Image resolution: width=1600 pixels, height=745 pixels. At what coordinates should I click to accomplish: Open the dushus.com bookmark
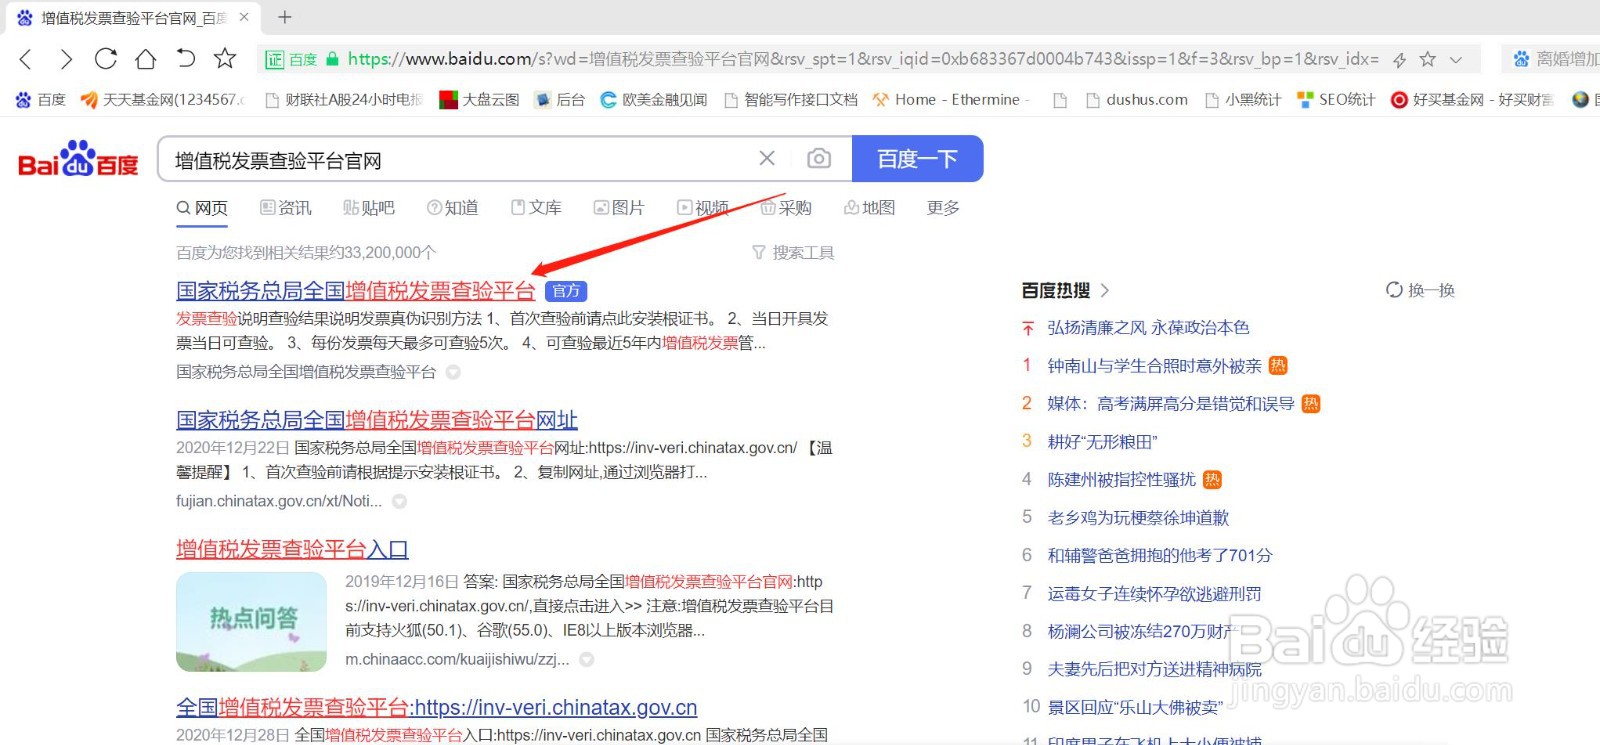(1136, 99)
